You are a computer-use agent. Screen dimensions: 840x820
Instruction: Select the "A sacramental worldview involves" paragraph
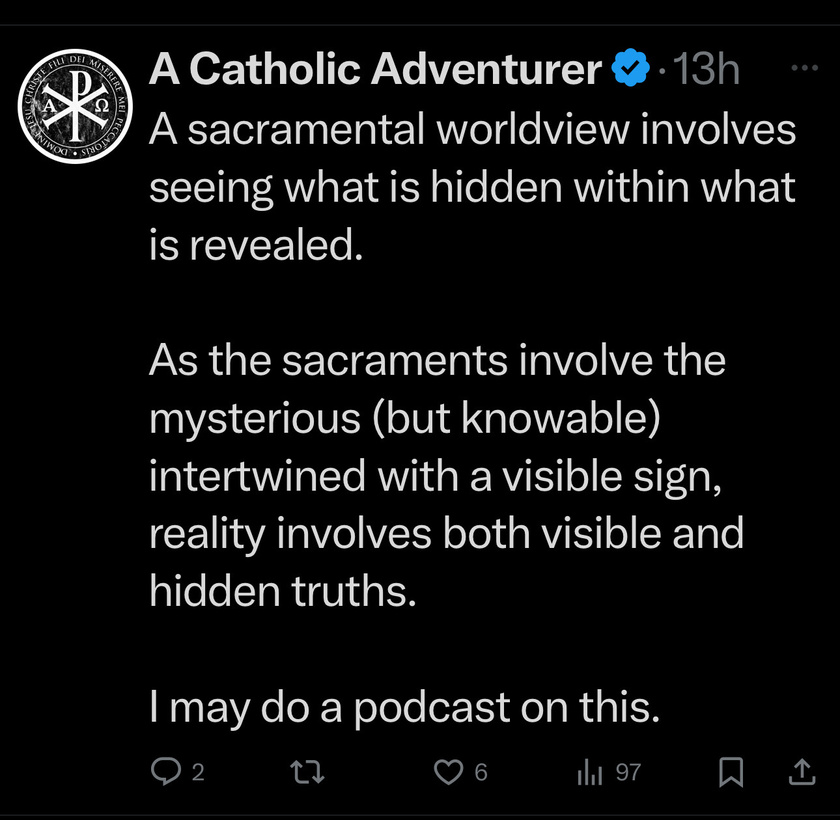pos(472,188)
